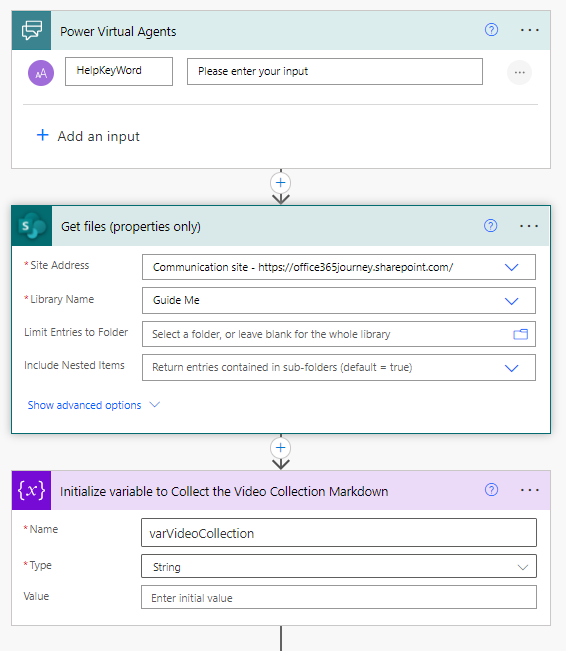The width and height of the screenshot is (566, 651).
Task: Expand the Library Name dropdown
Action: [511, 301]
